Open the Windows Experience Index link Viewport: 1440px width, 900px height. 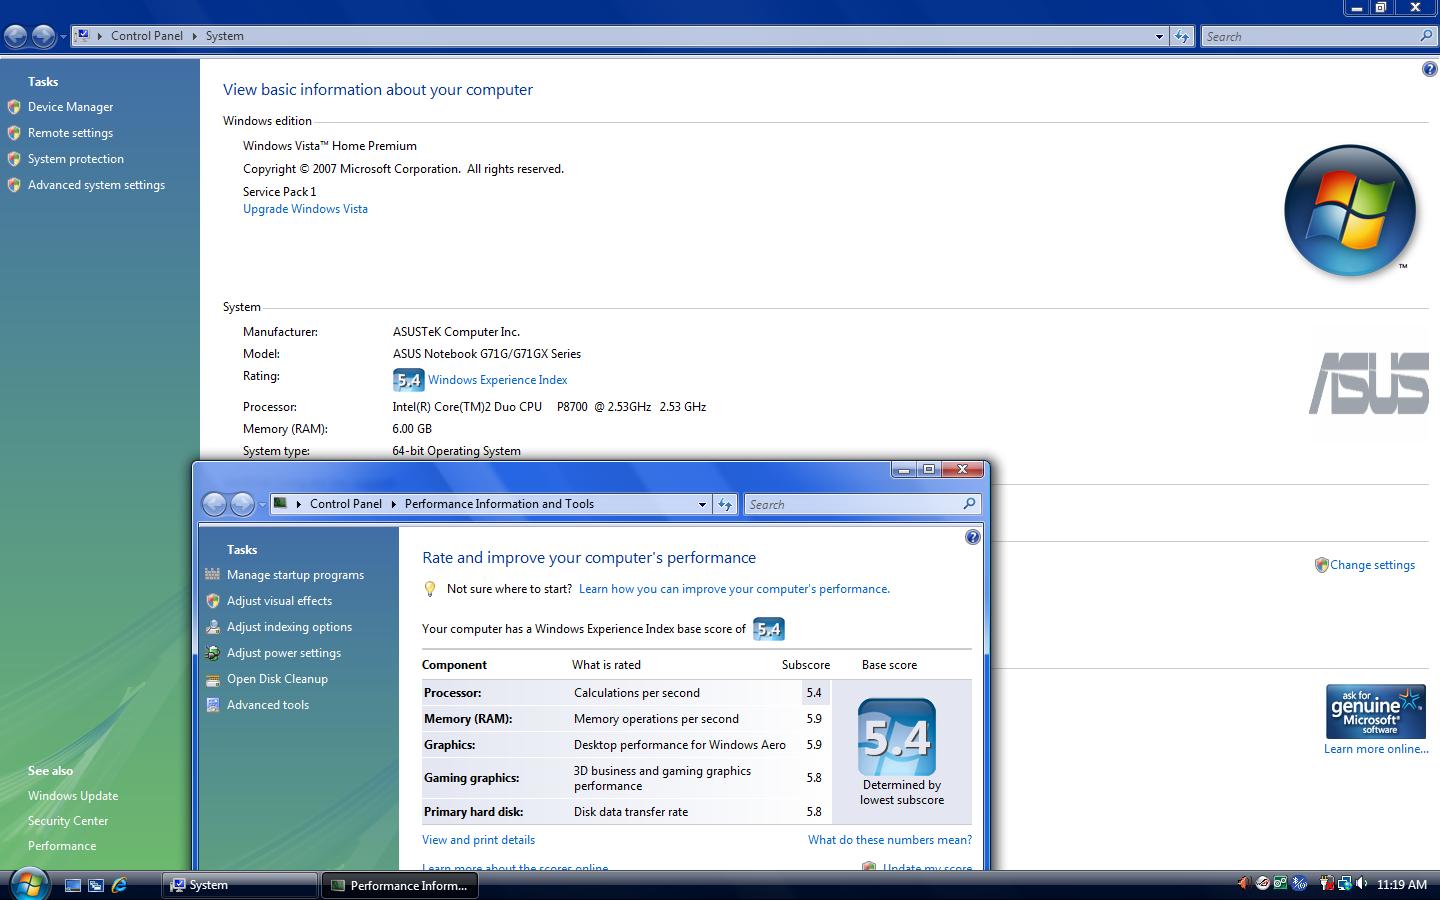click(x=497, y=380)
